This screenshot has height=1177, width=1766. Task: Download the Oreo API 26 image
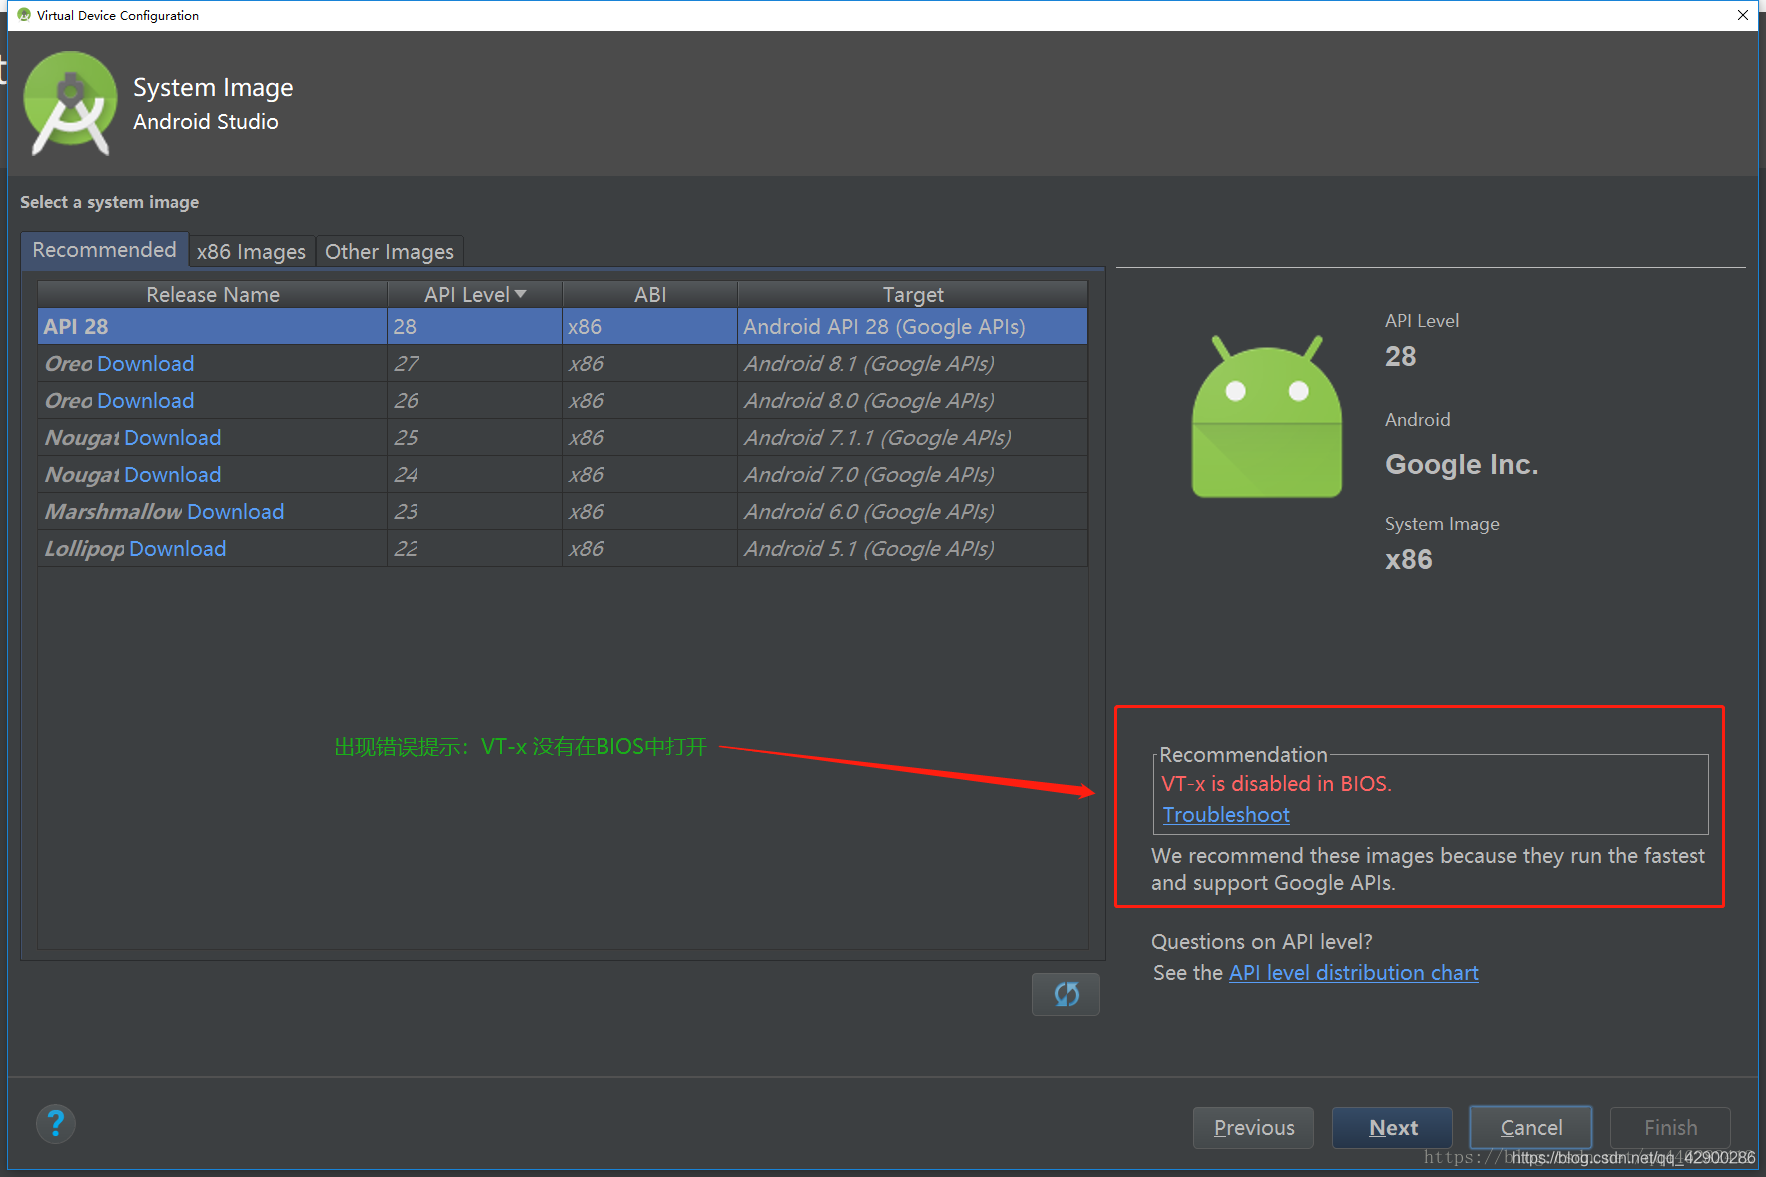pyautogui.click(x=146, y=401)
